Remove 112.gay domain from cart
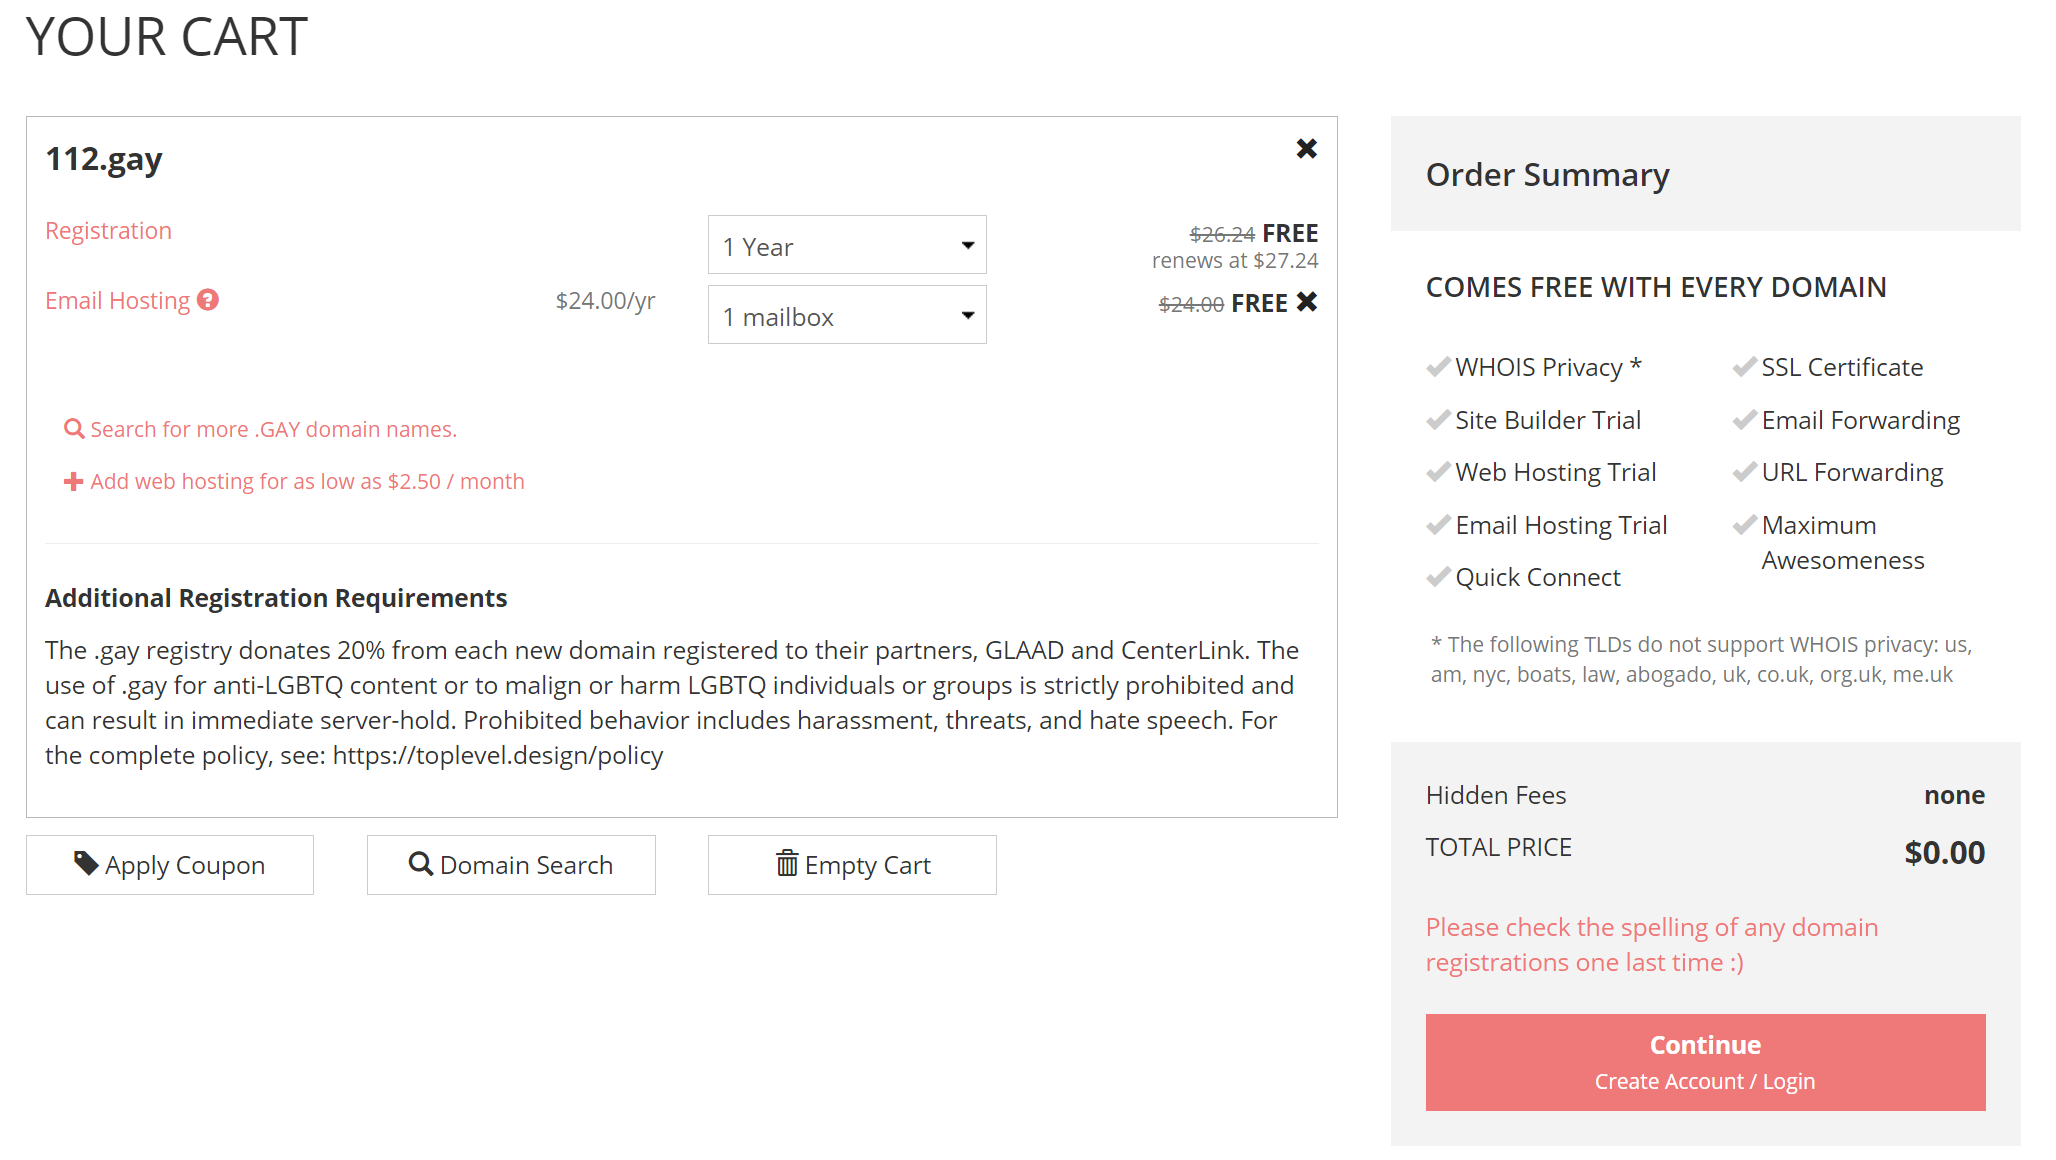The width and height of the screenshot is (2056, 1160). 1306,149
